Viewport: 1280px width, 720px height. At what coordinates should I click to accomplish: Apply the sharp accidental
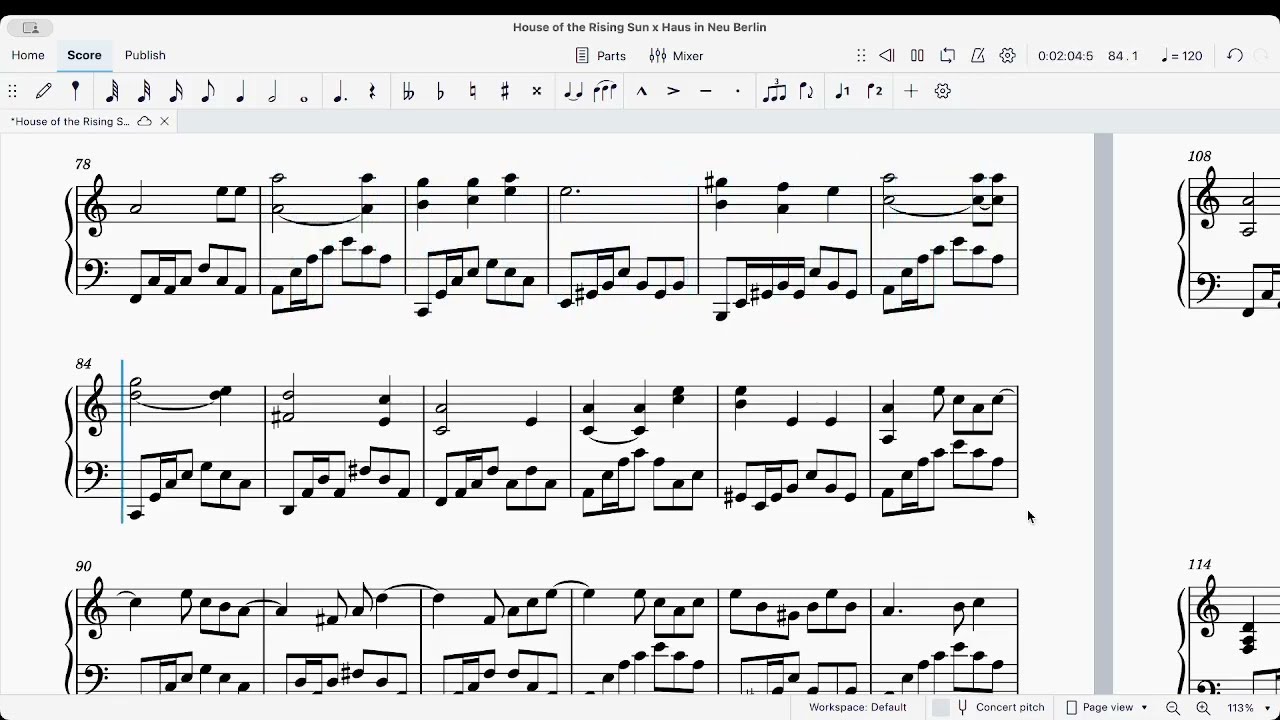click(504, 91)
